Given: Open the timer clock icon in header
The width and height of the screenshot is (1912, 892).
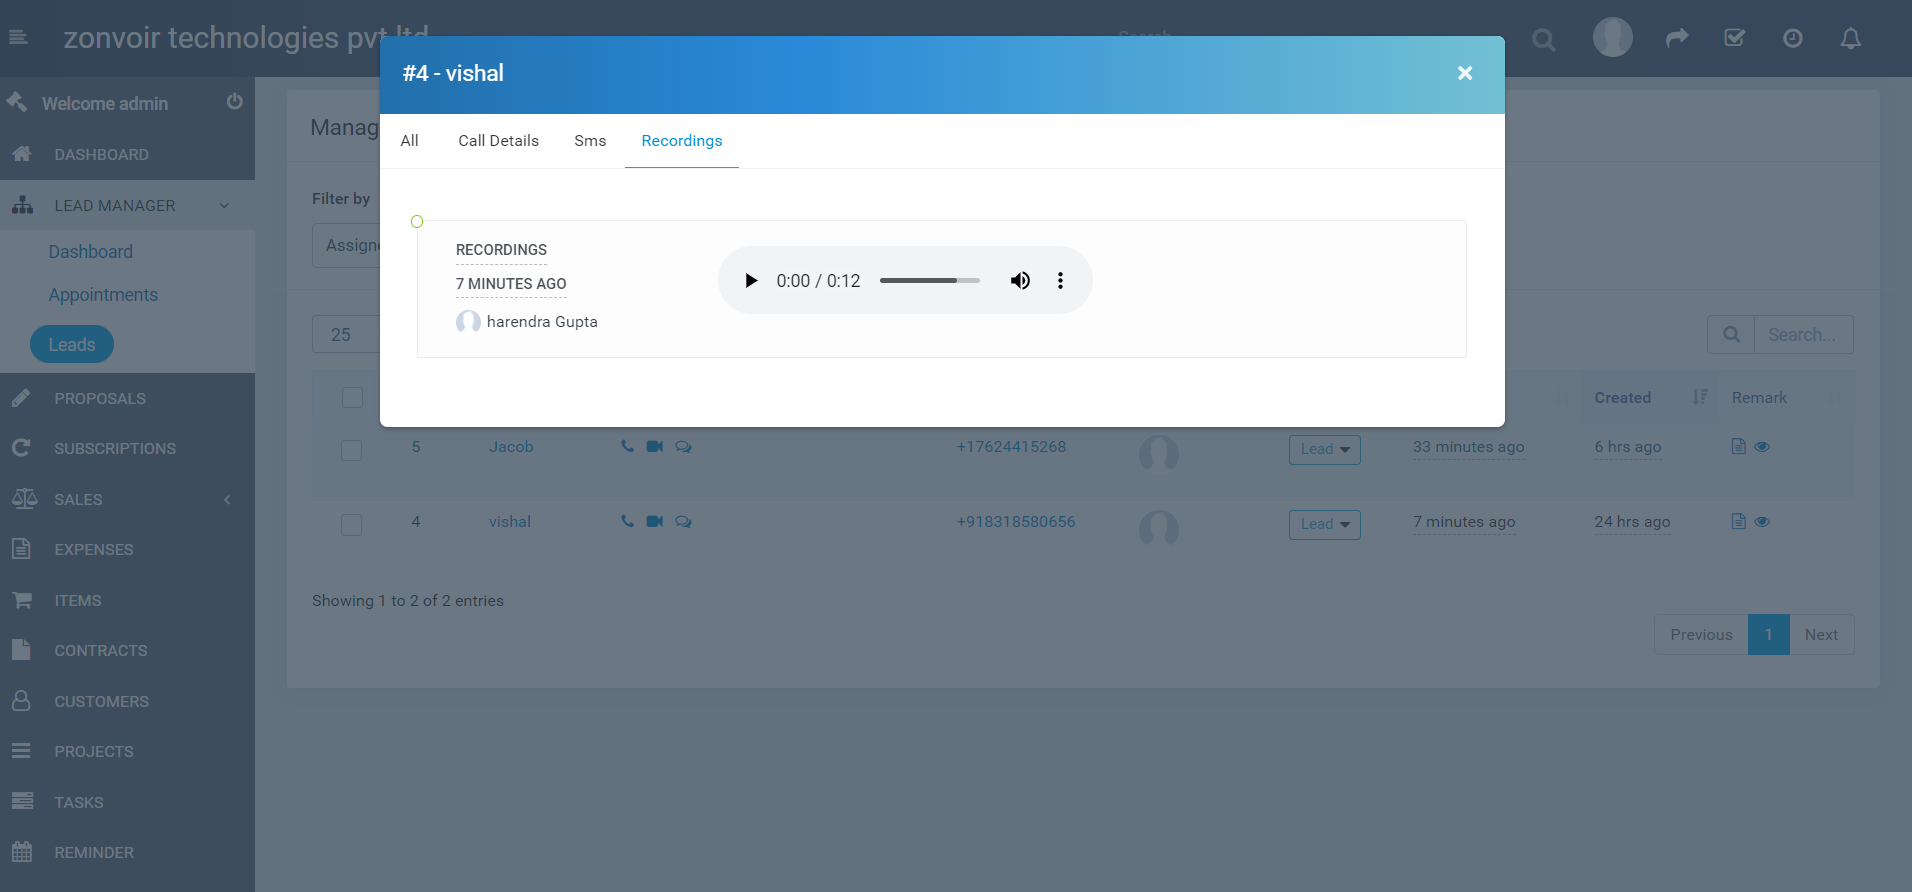Looking at the screenshot, I should (x=1793, y=38).
